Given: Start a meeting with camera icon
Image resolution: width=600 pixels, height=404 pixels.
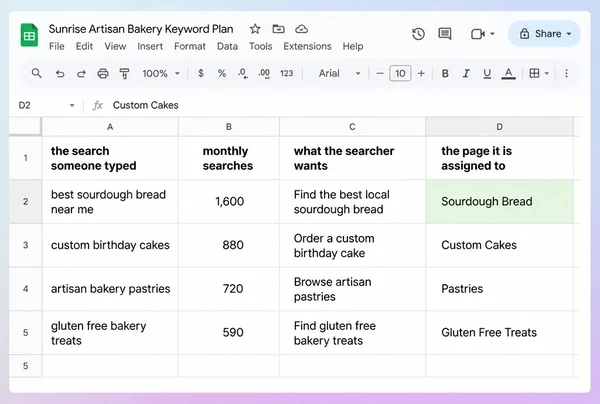Looking at the screenshot, I should pos(478,34).
